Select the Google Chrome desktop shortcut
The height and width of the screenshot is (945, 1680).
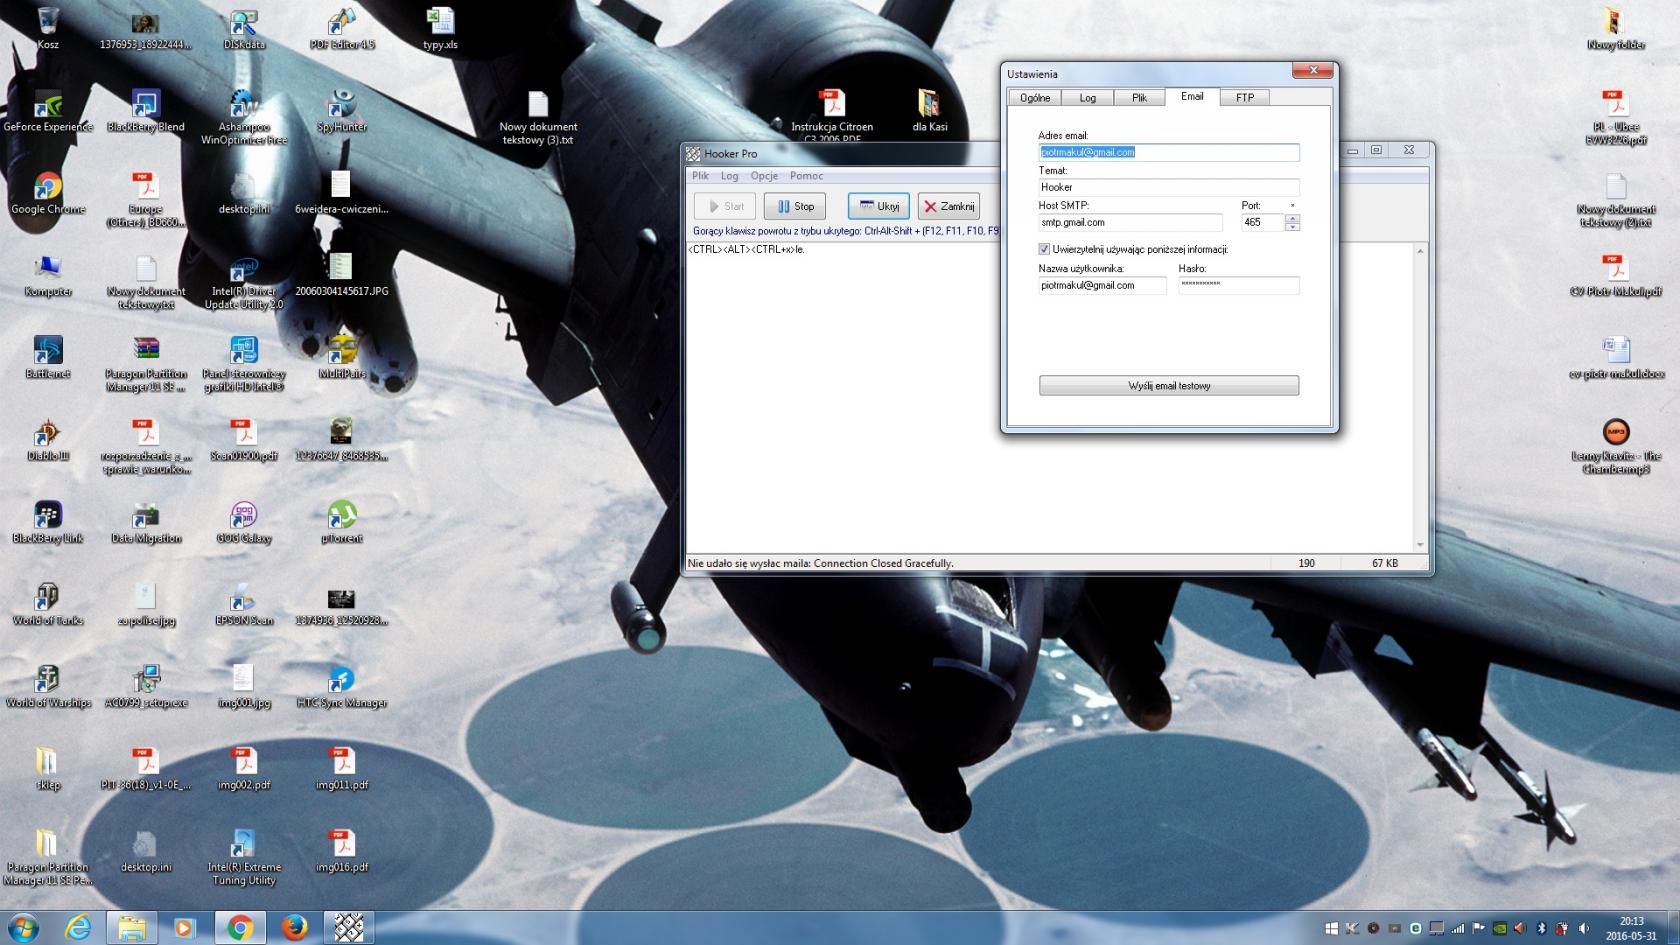coord(47,193)
